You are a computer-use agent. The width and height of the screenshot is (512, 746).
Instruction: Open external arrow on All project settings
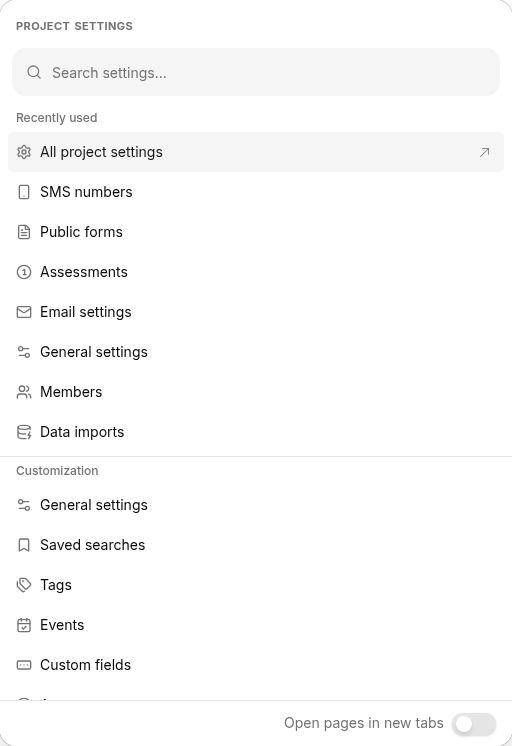(484, 152)
